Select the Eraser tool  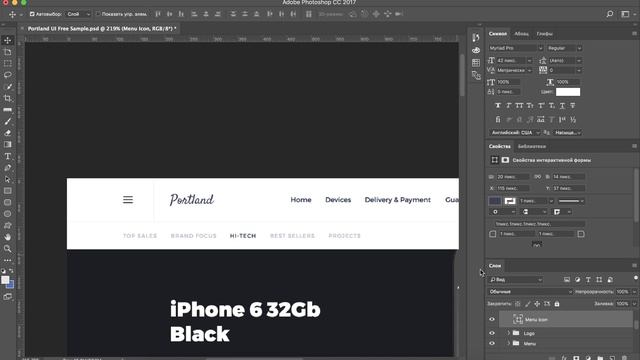(x=7, y=133)
